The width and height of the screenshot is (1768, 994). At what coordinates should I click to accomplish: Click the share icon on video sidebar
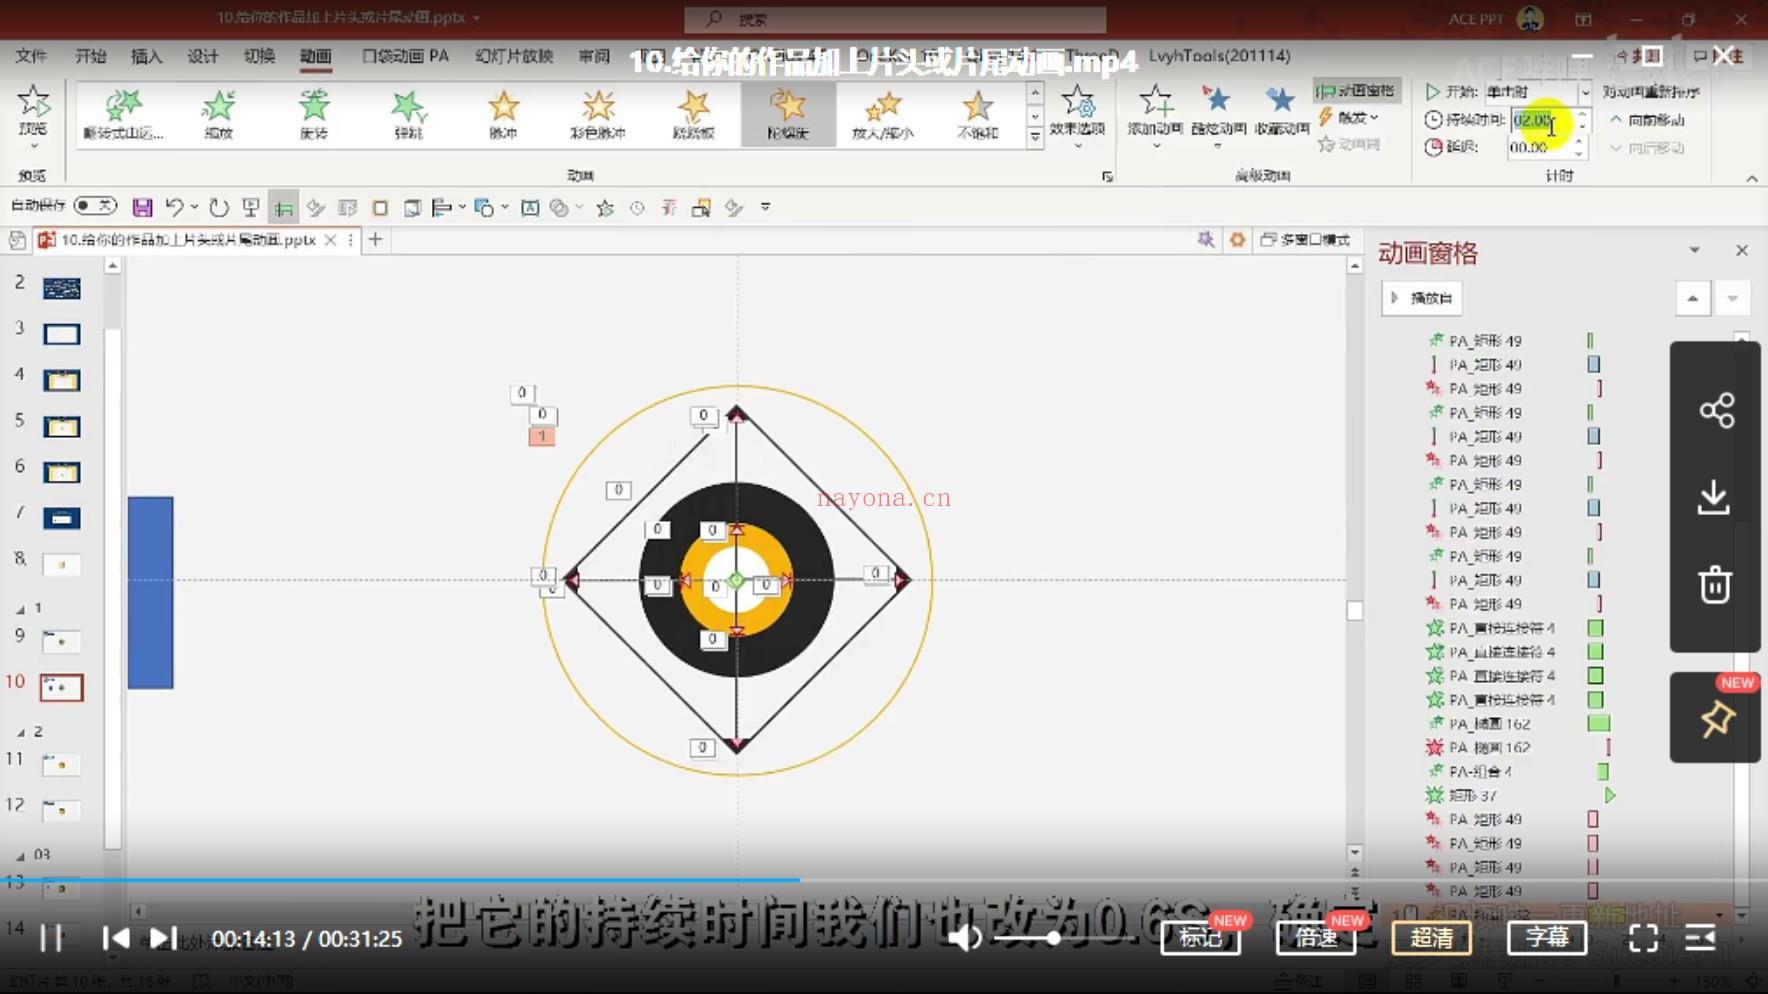point(1716,410)
